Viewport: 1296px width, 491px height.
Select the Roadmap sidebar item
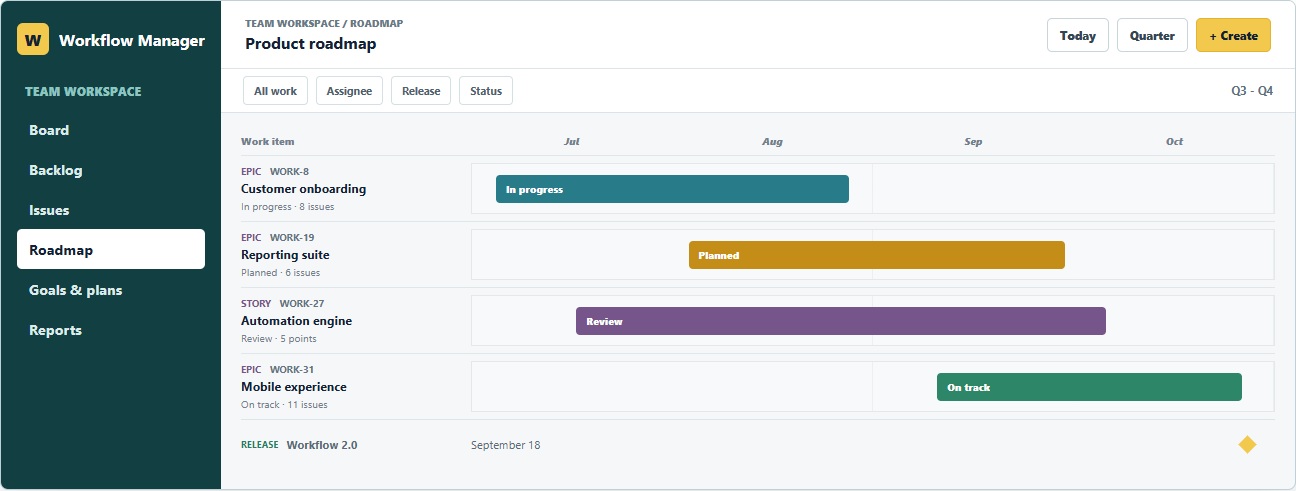coord(111,249)
